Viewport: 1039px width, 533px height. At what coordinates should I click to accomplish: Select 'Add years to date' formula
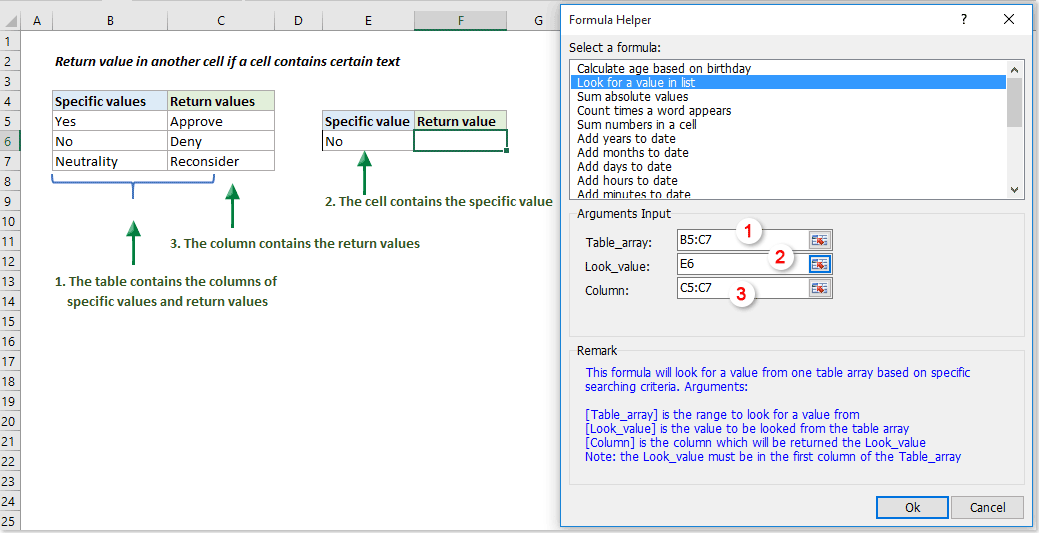(788, 138)
